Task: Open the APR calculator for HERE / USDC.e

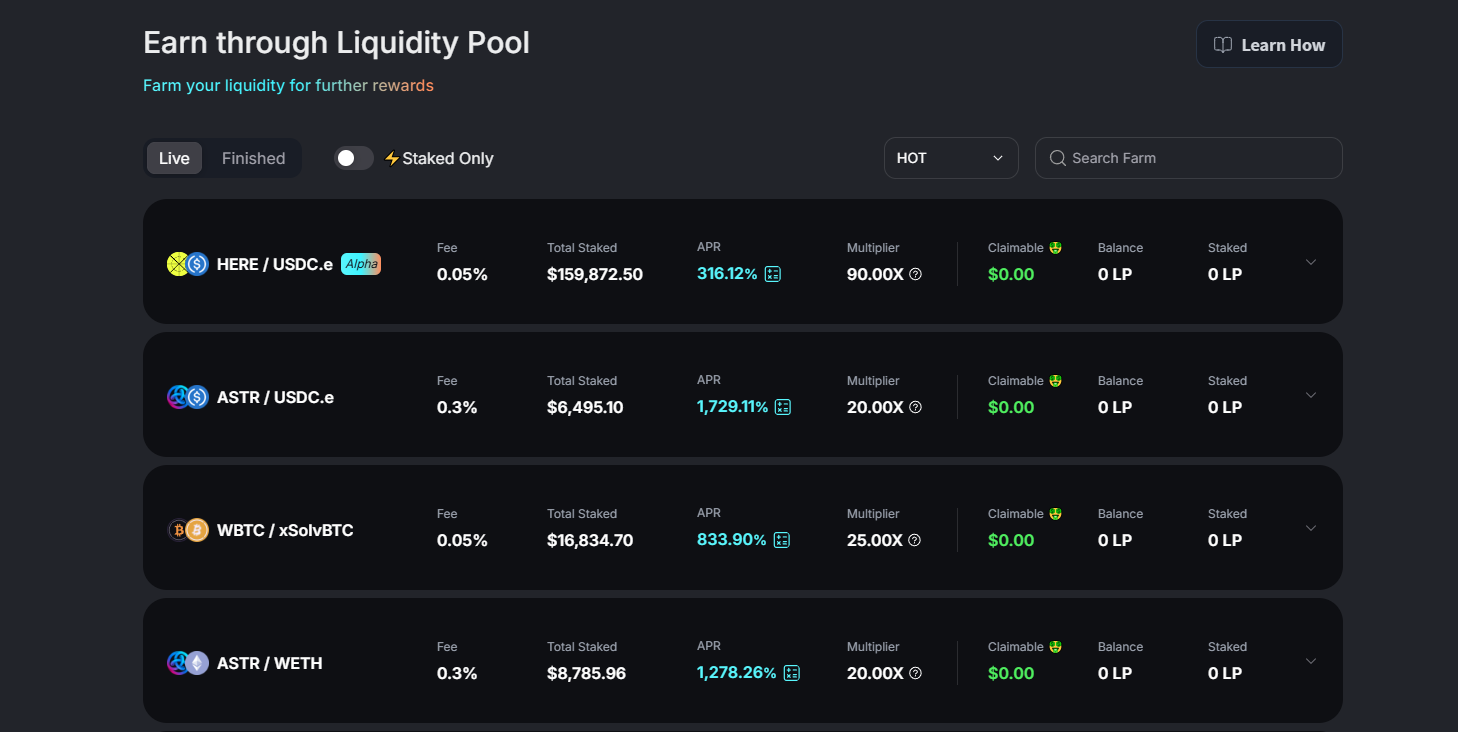Action: click(x=773, y=274)
